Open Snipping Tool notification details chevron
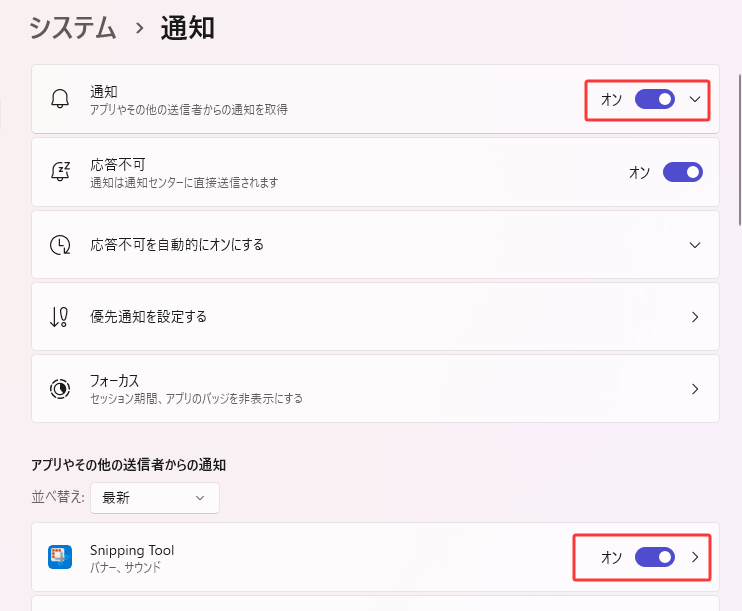 click(696, 557)
